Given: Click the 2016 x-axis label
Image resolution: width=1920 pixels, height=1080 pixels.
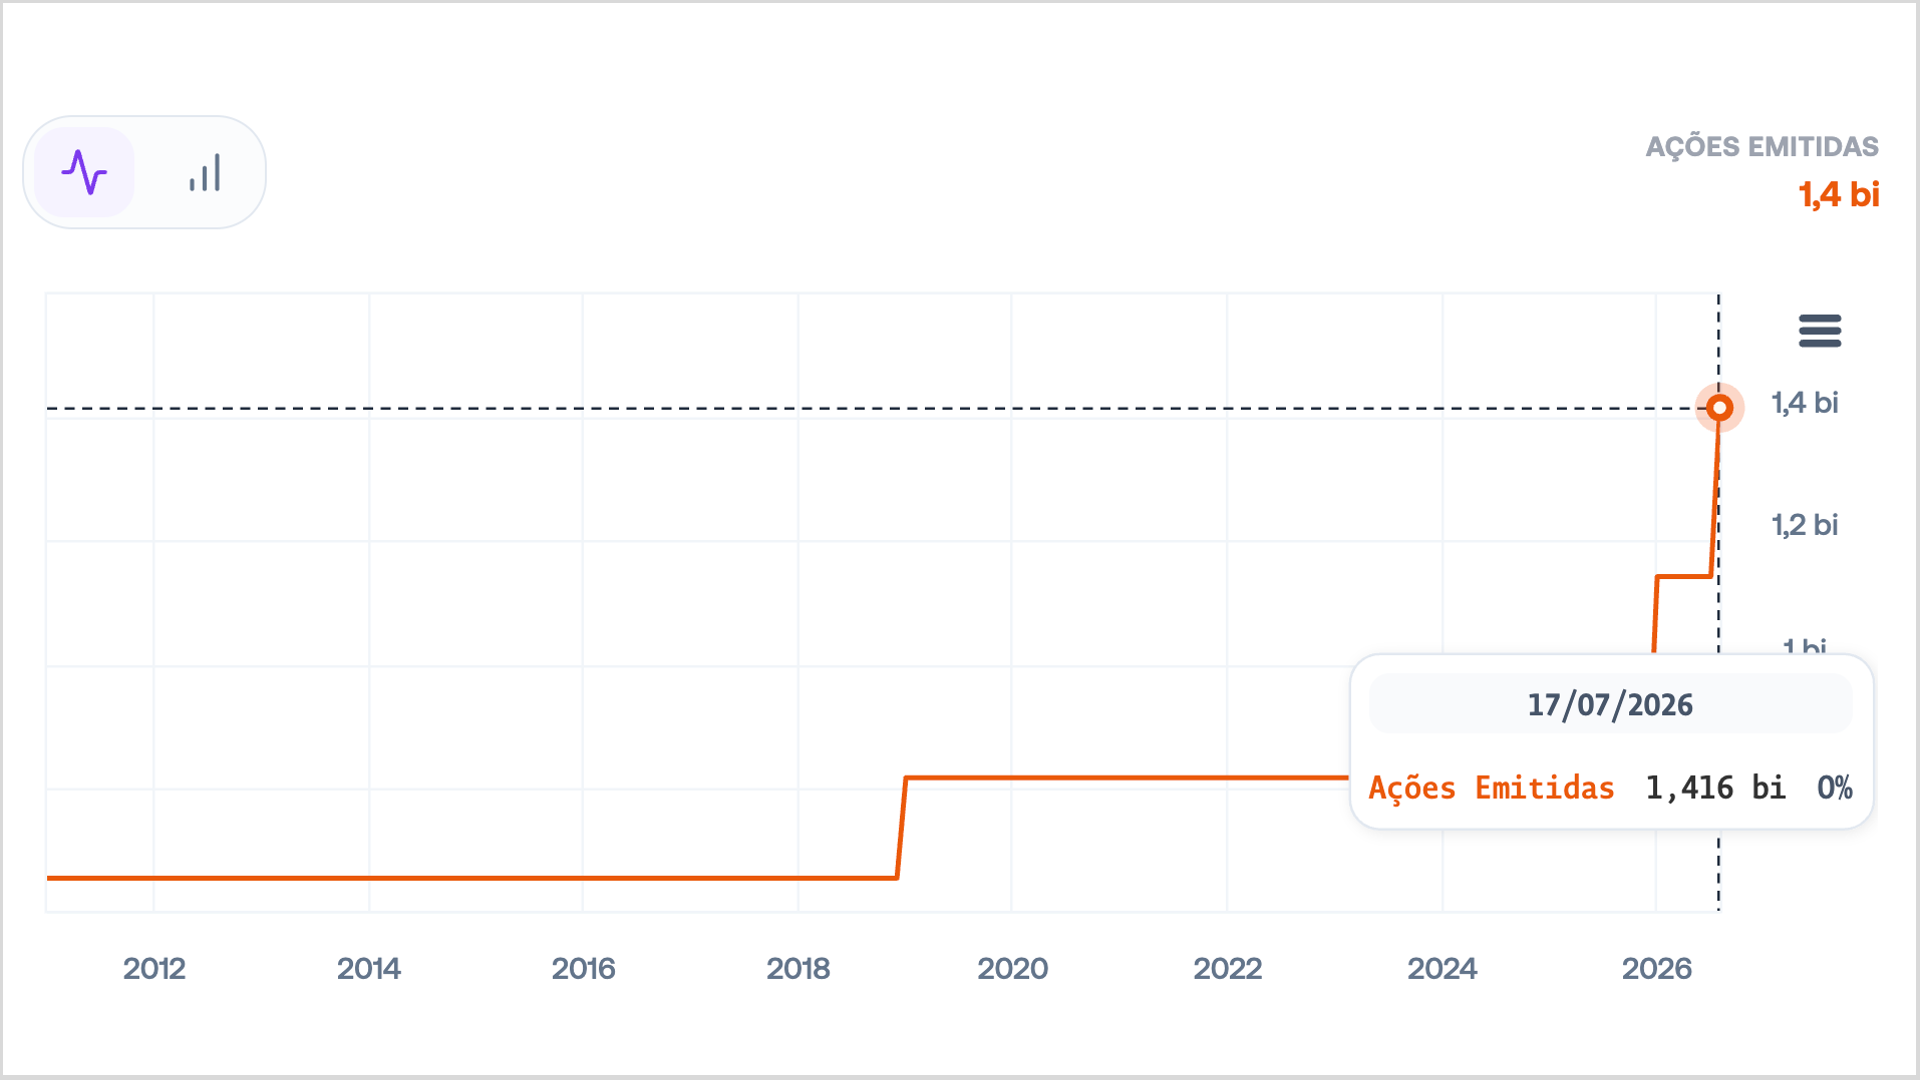Looking at the screenshot, I should coord(584,968).
